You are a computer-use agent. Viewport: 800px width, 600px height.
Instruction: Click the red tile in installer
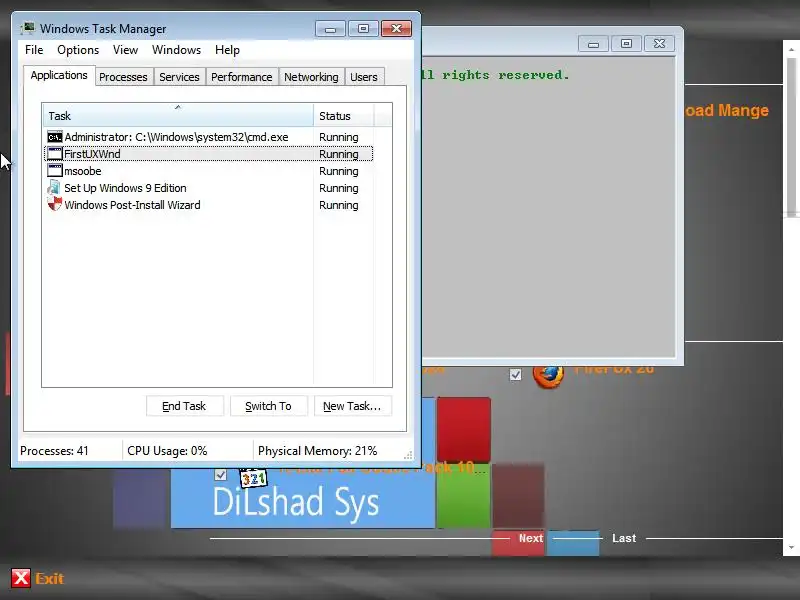463,430
